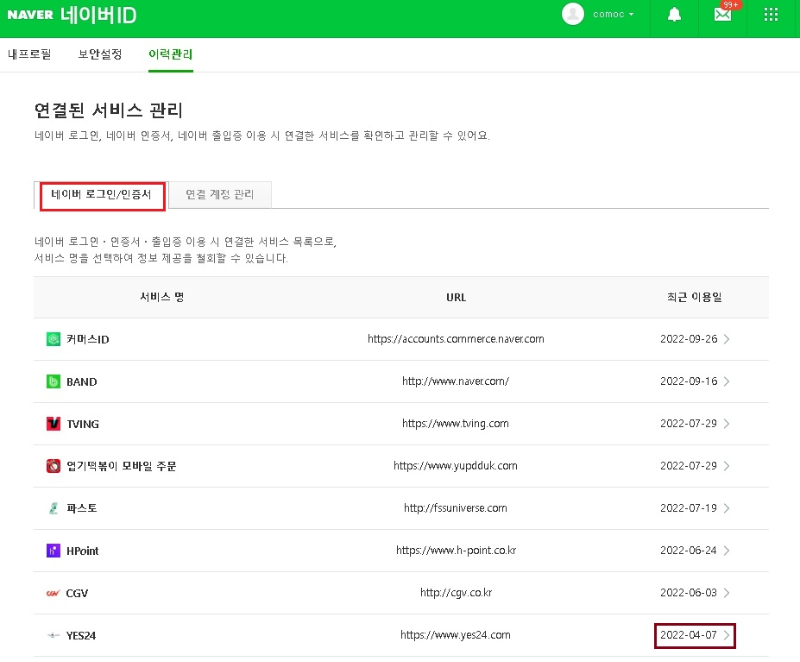Click URL http://fssuniverse.com
800x662 pixels.
coord(456,508)
